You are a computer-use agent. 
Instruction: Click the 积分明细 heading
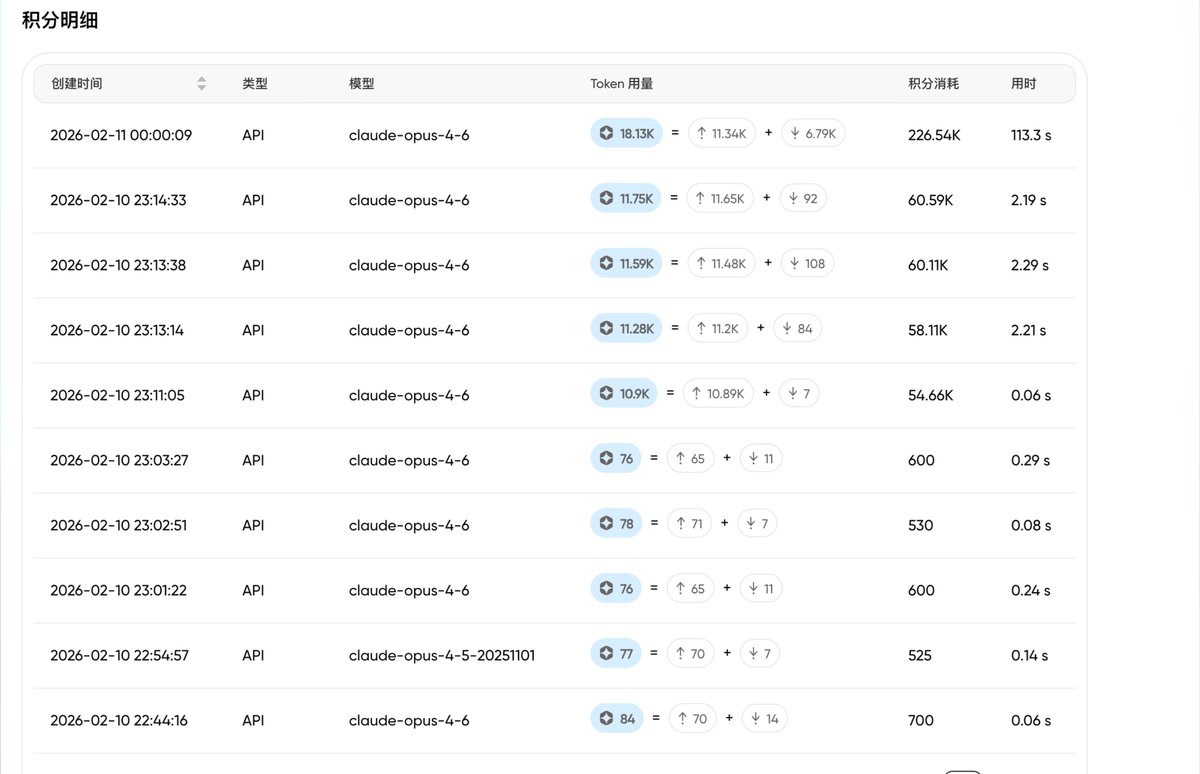point(60,21)
